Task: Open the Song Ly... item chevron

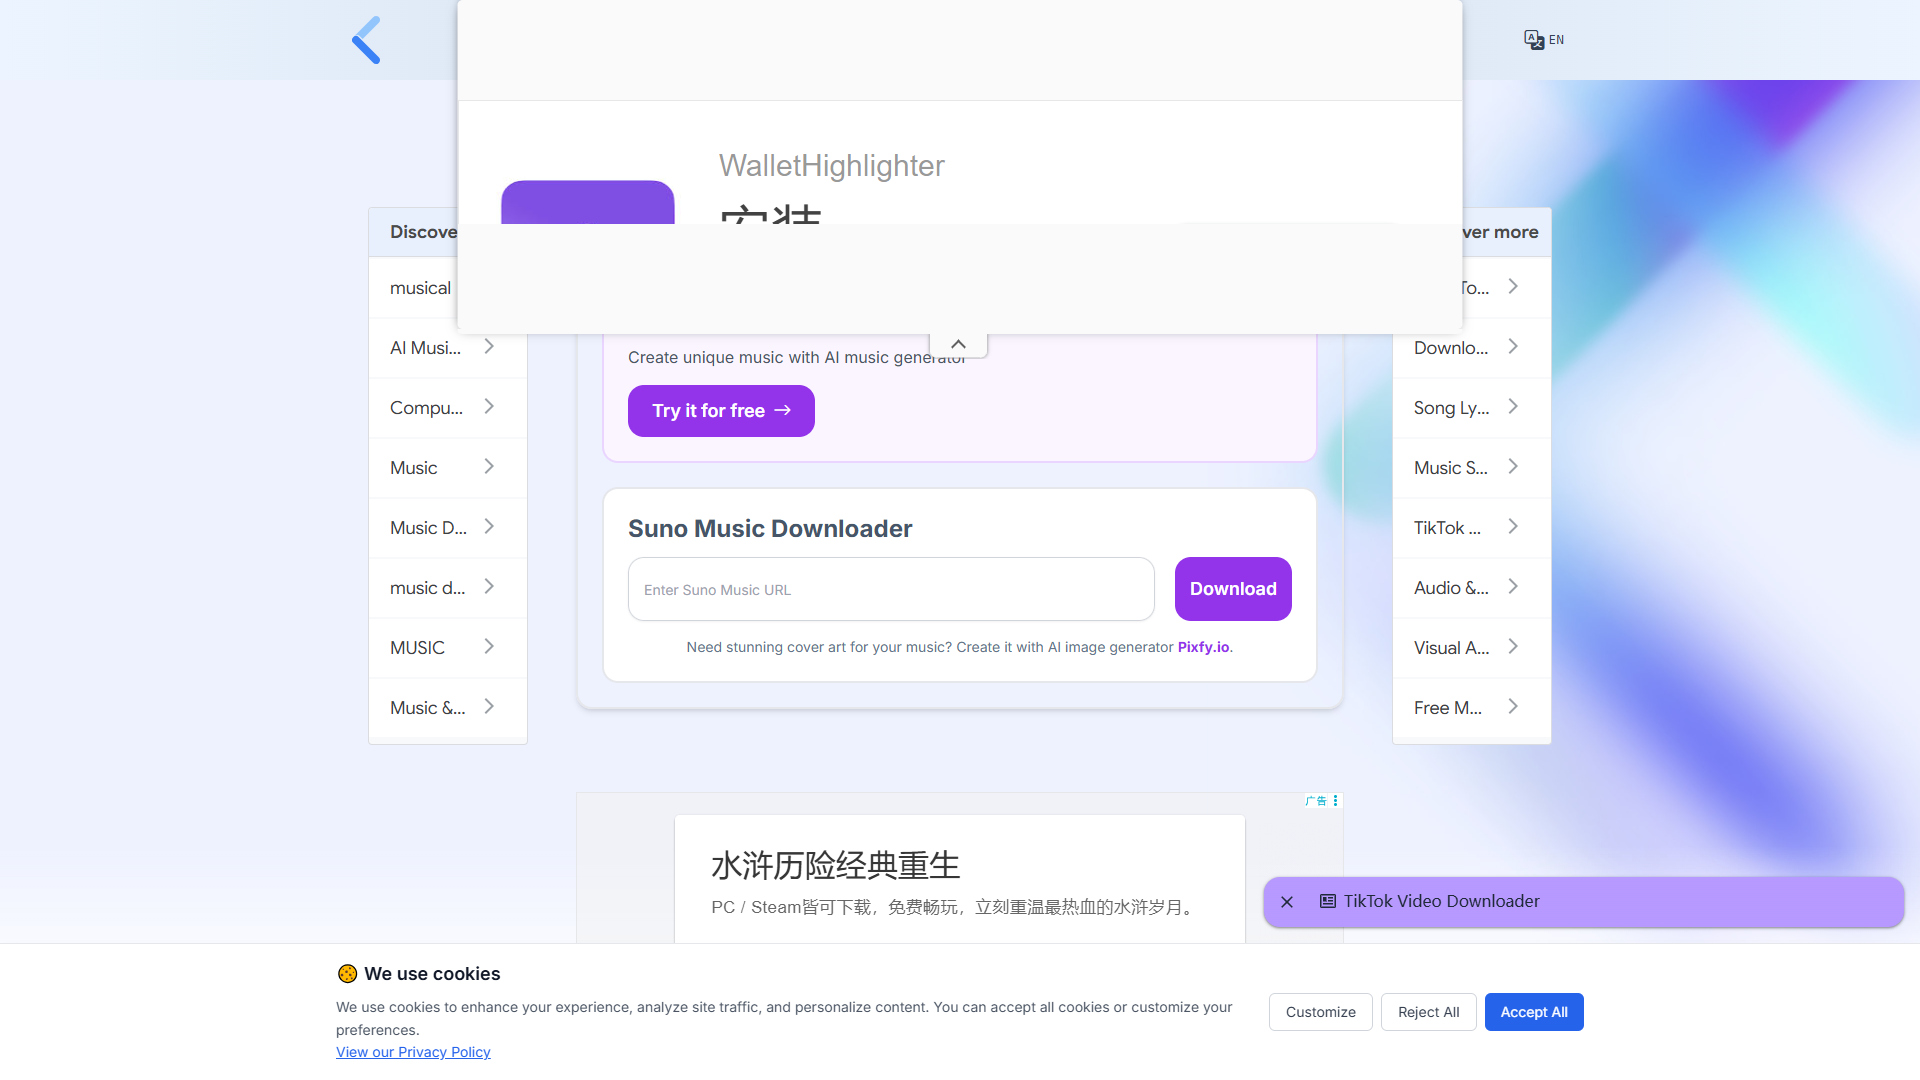Action: coord(1513,407)
